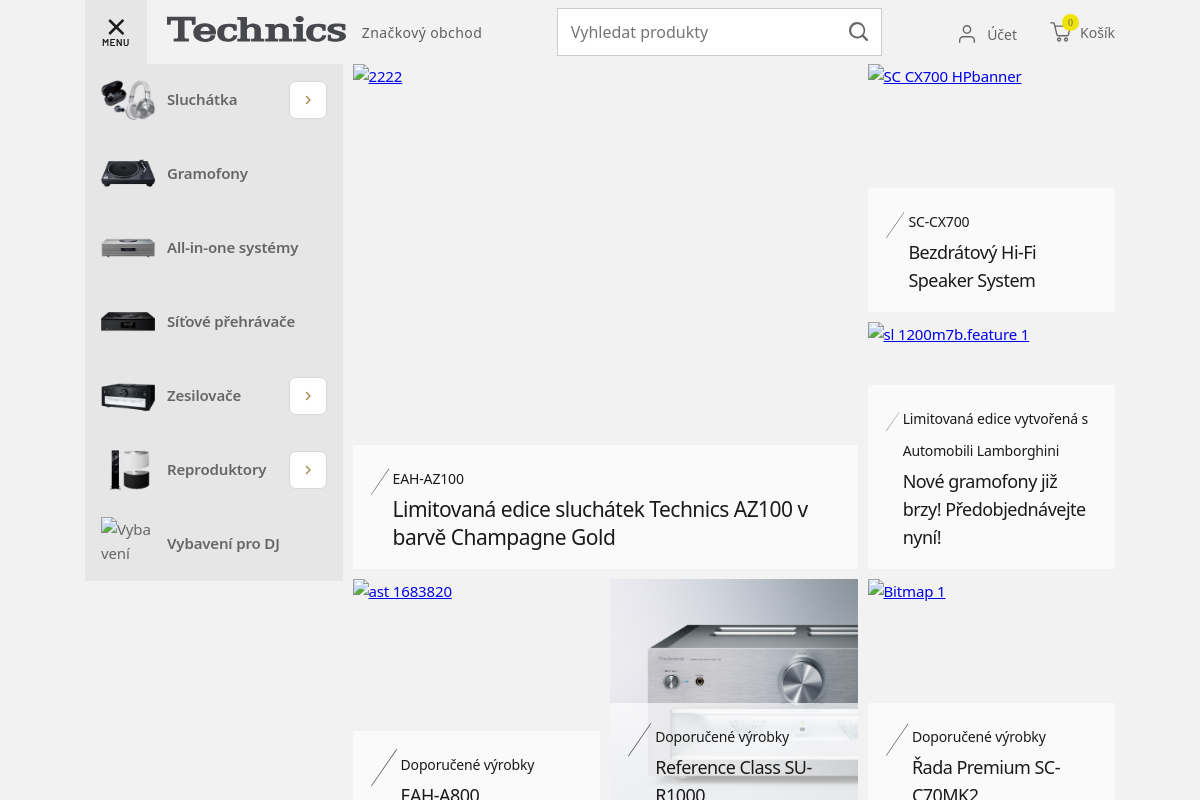Click the Zesilovače amplifier thumbnail
Screen dimensions: 1200x800
tap(128, 396)
